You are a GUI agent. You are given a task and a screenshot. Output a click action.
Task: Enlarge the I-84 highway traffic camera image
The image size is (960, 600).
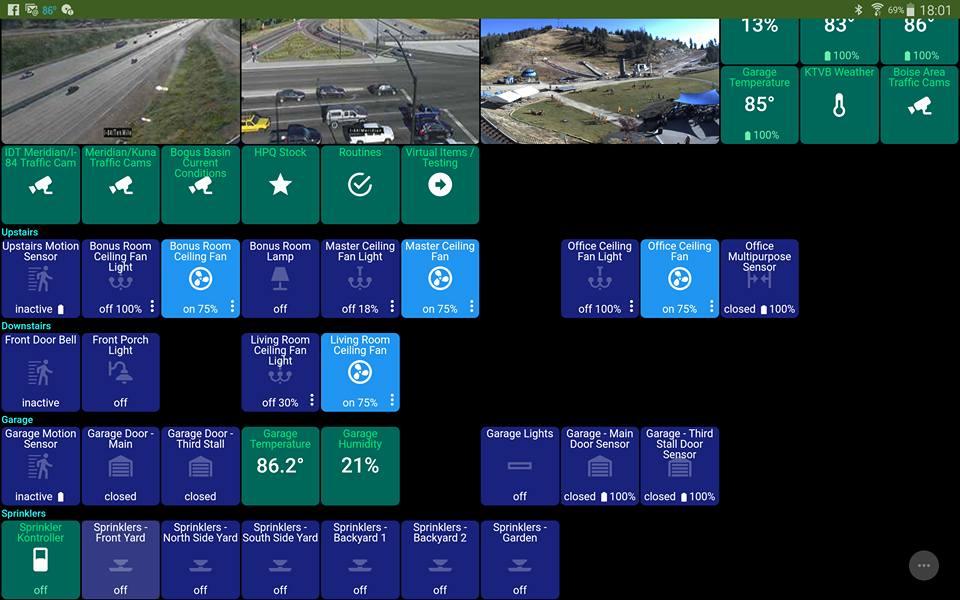pos(121,81)
